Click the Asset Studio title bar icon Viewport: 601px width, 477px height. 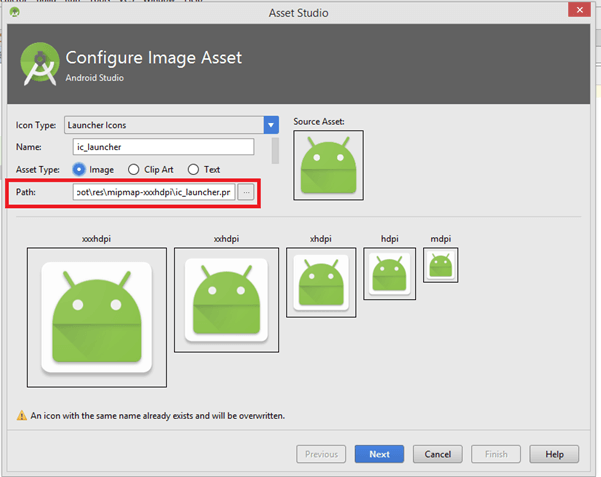pos(15,12)
